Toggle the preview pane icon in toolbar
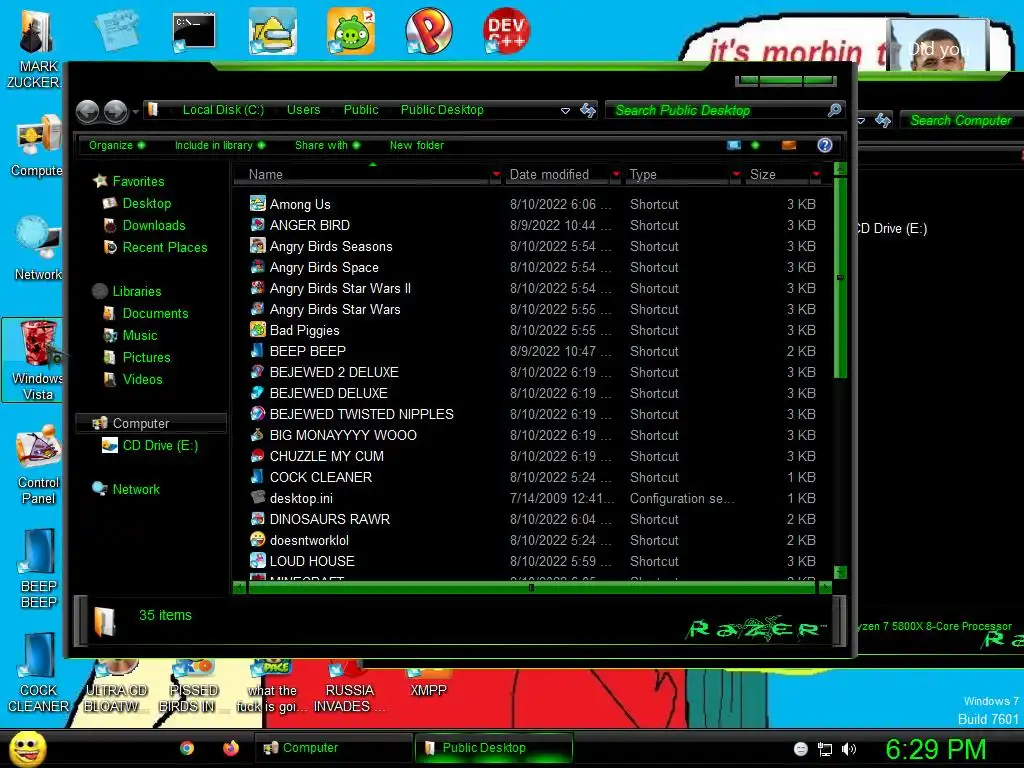Viewport: 1024px width, 768px height. [789, 145]
